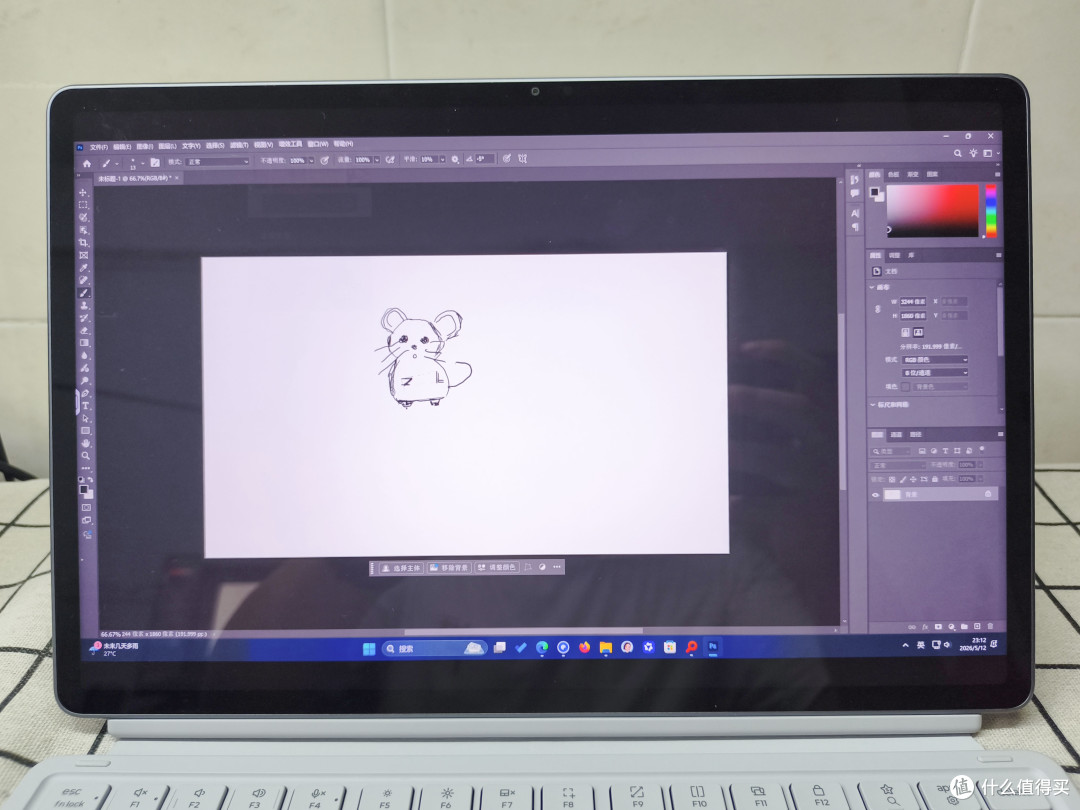The image size is (1080, 810).
Task: Collapse the Canvas section in Properties
Action: coord(872,287)
